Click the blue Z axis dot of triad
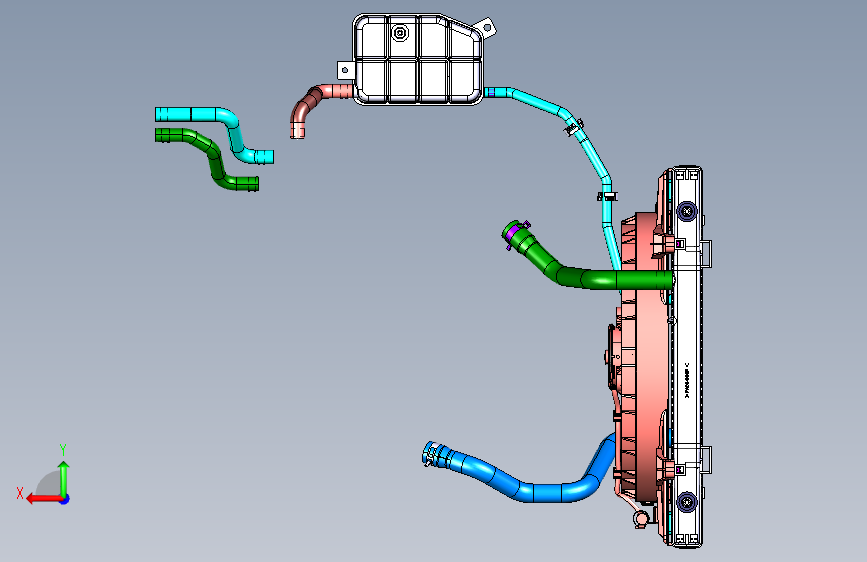 (65, 499)
